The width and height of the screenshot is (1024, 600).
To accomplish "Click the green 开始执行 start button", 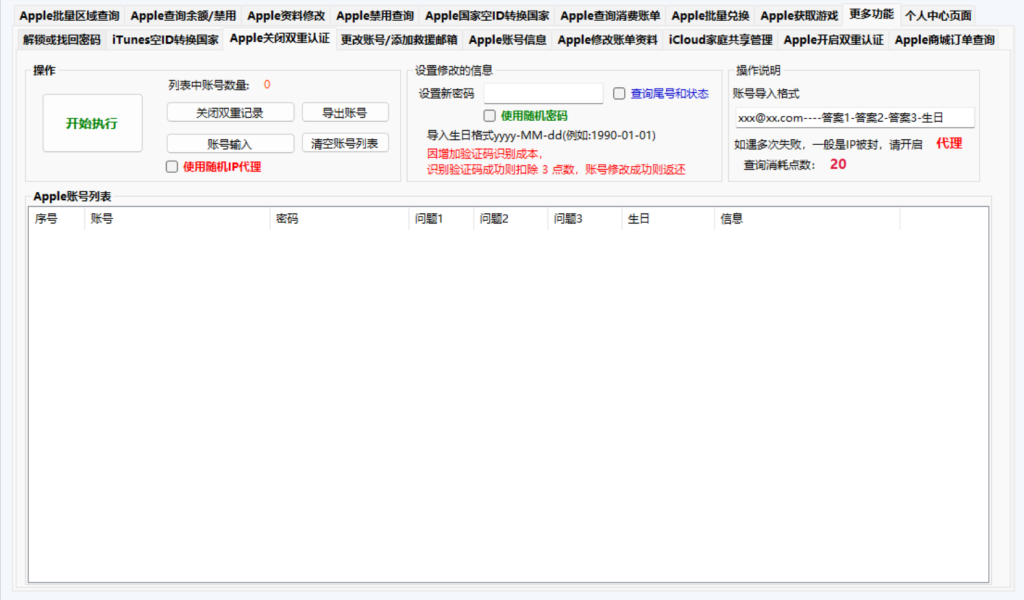I will click(92, 123).
